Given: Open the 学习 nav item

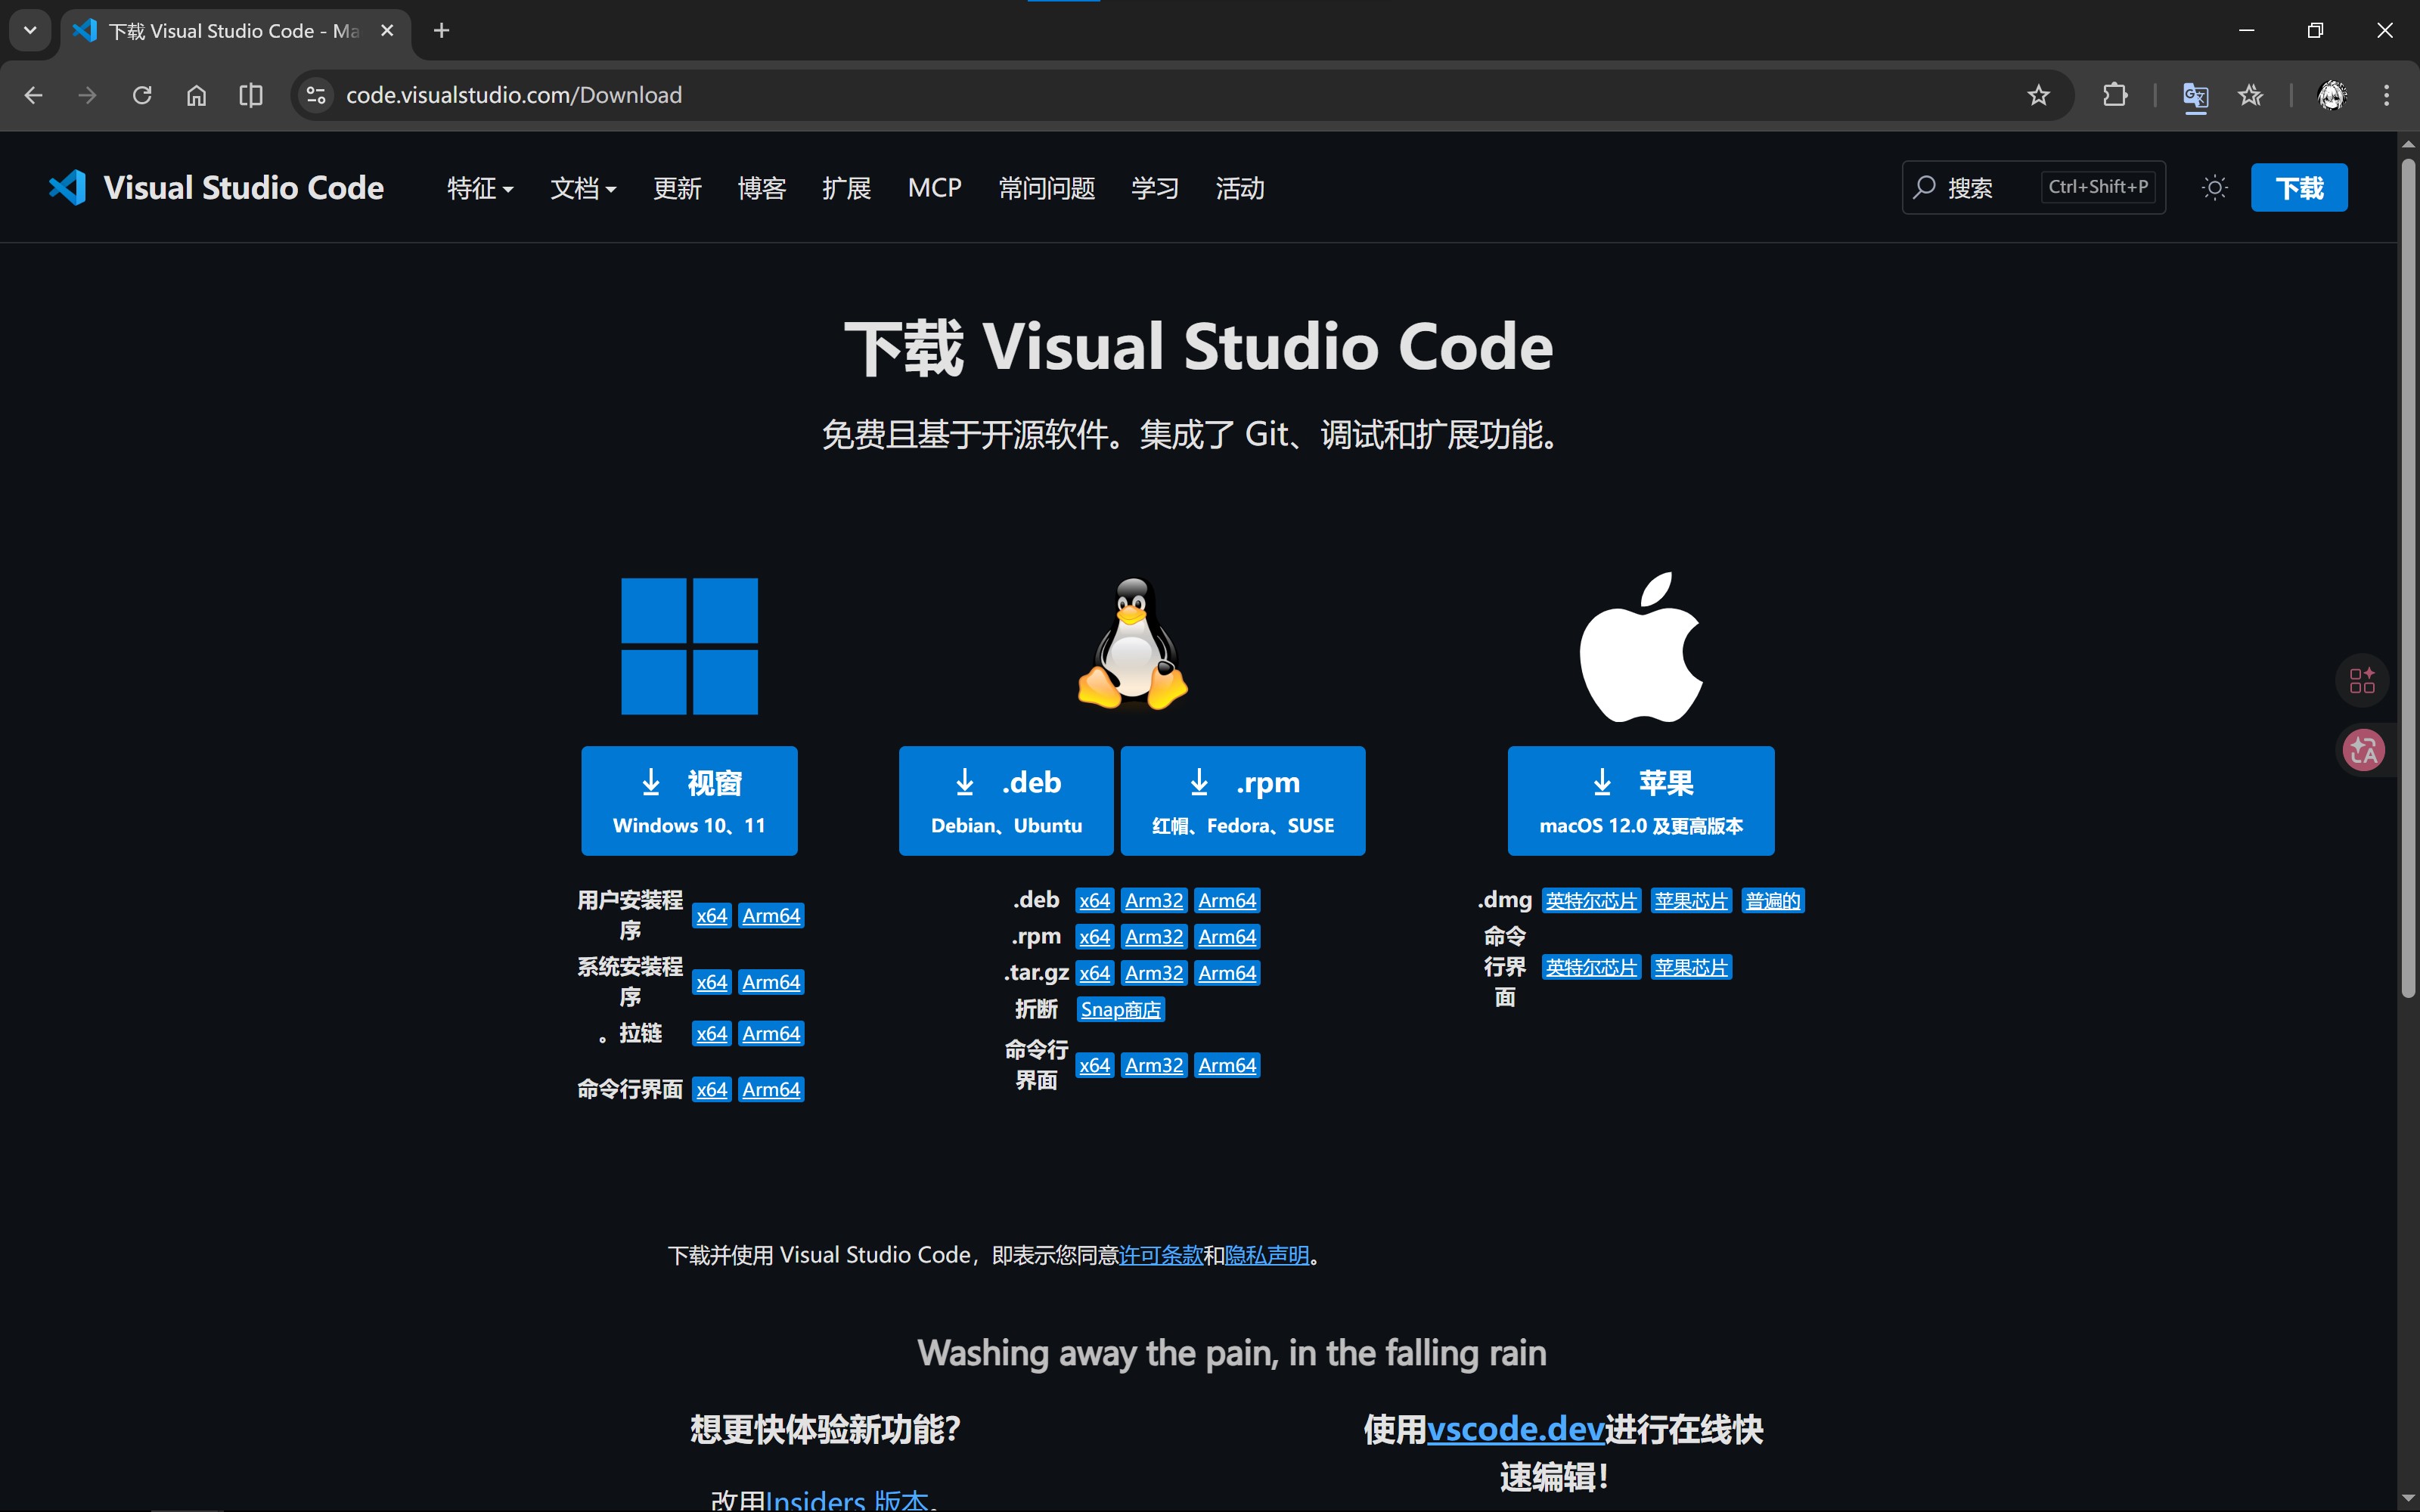Looking at the screenshot, I should coord(1155,188).
